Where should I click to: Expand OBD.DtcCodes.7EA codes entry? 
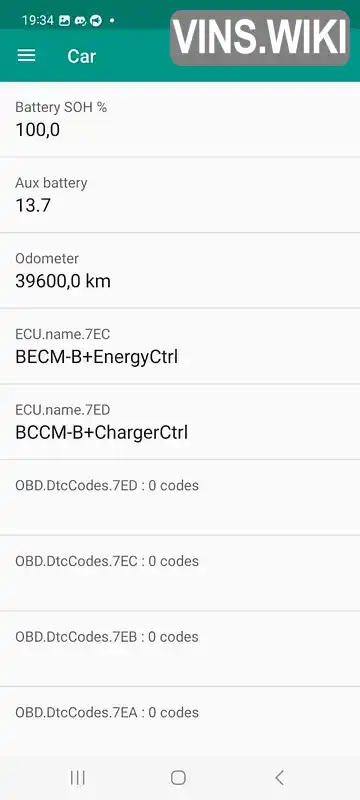(180, 720)
